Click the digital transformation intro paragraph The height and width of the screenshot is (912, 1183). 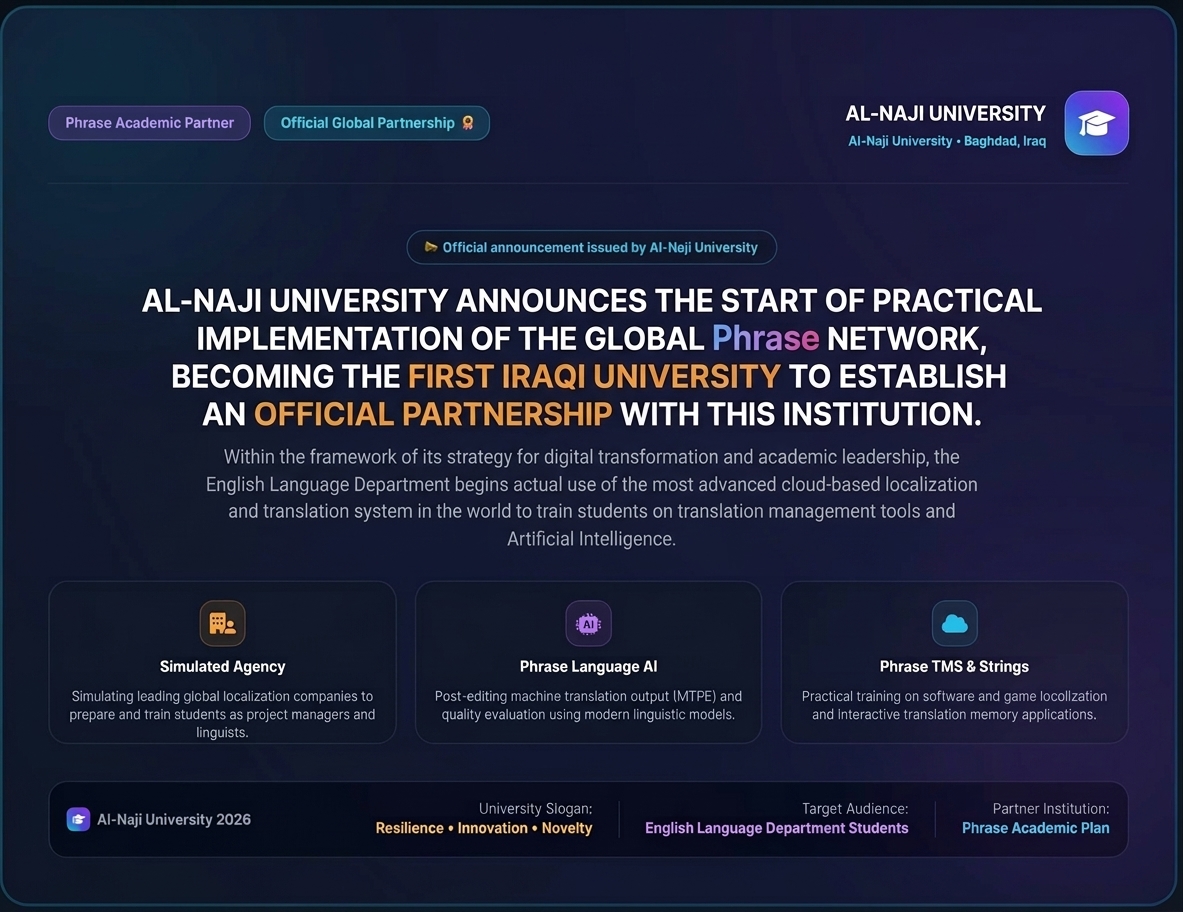592,498
